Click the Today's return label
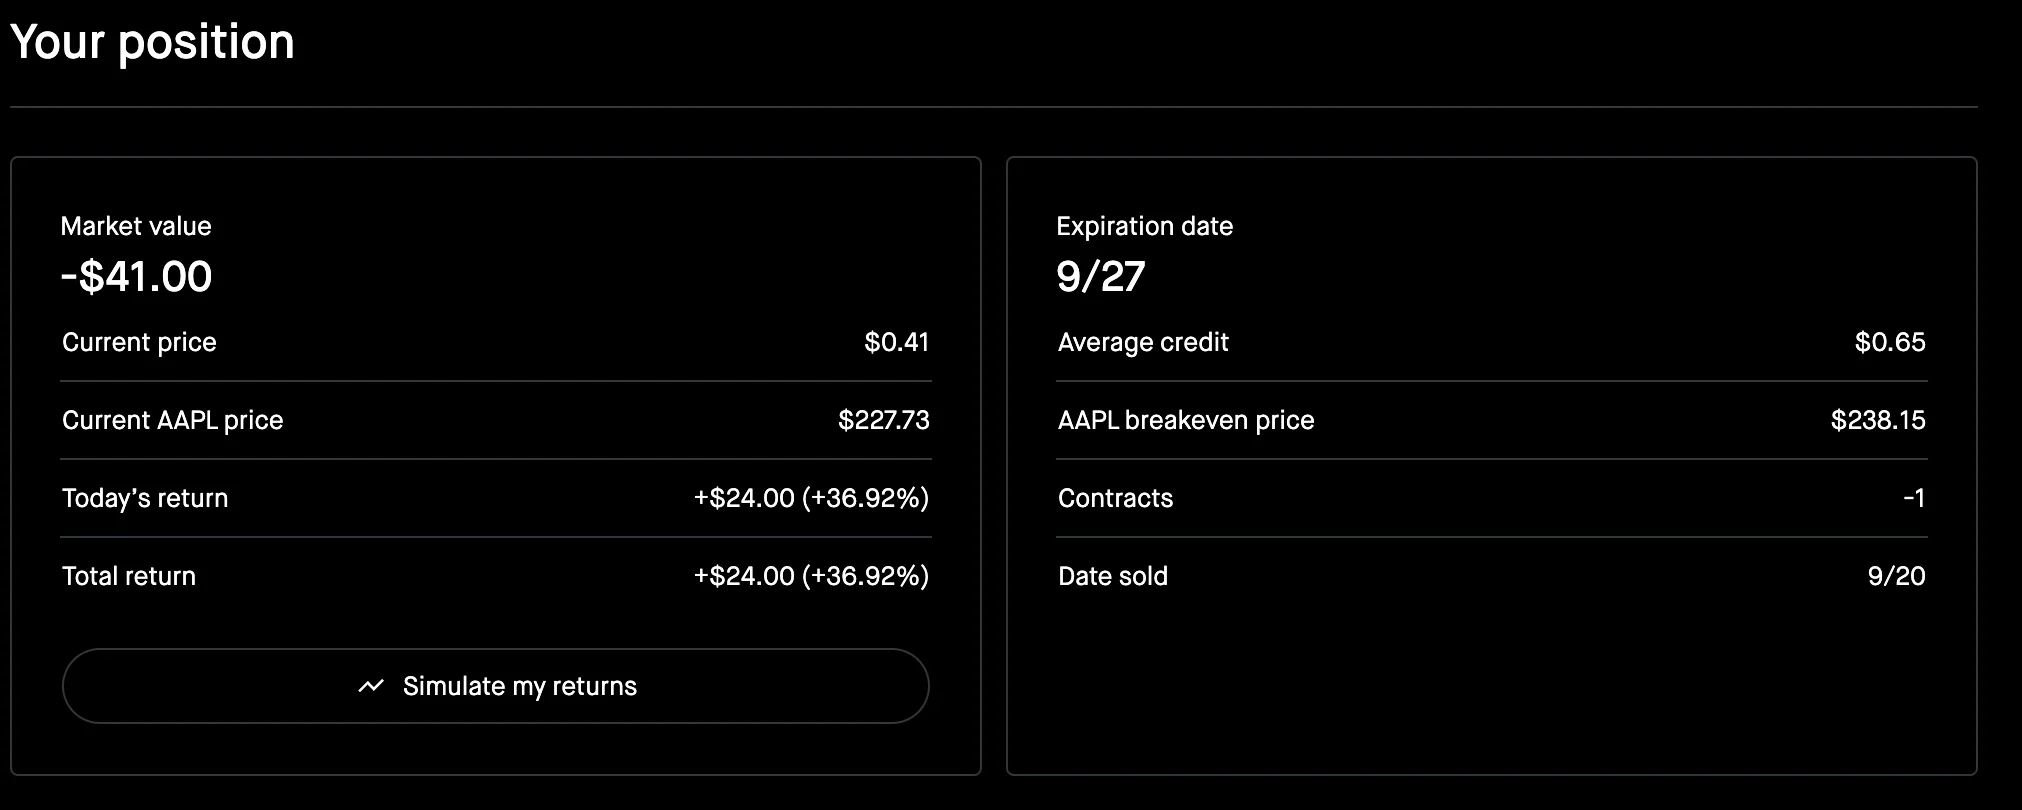 click(145, 498)
